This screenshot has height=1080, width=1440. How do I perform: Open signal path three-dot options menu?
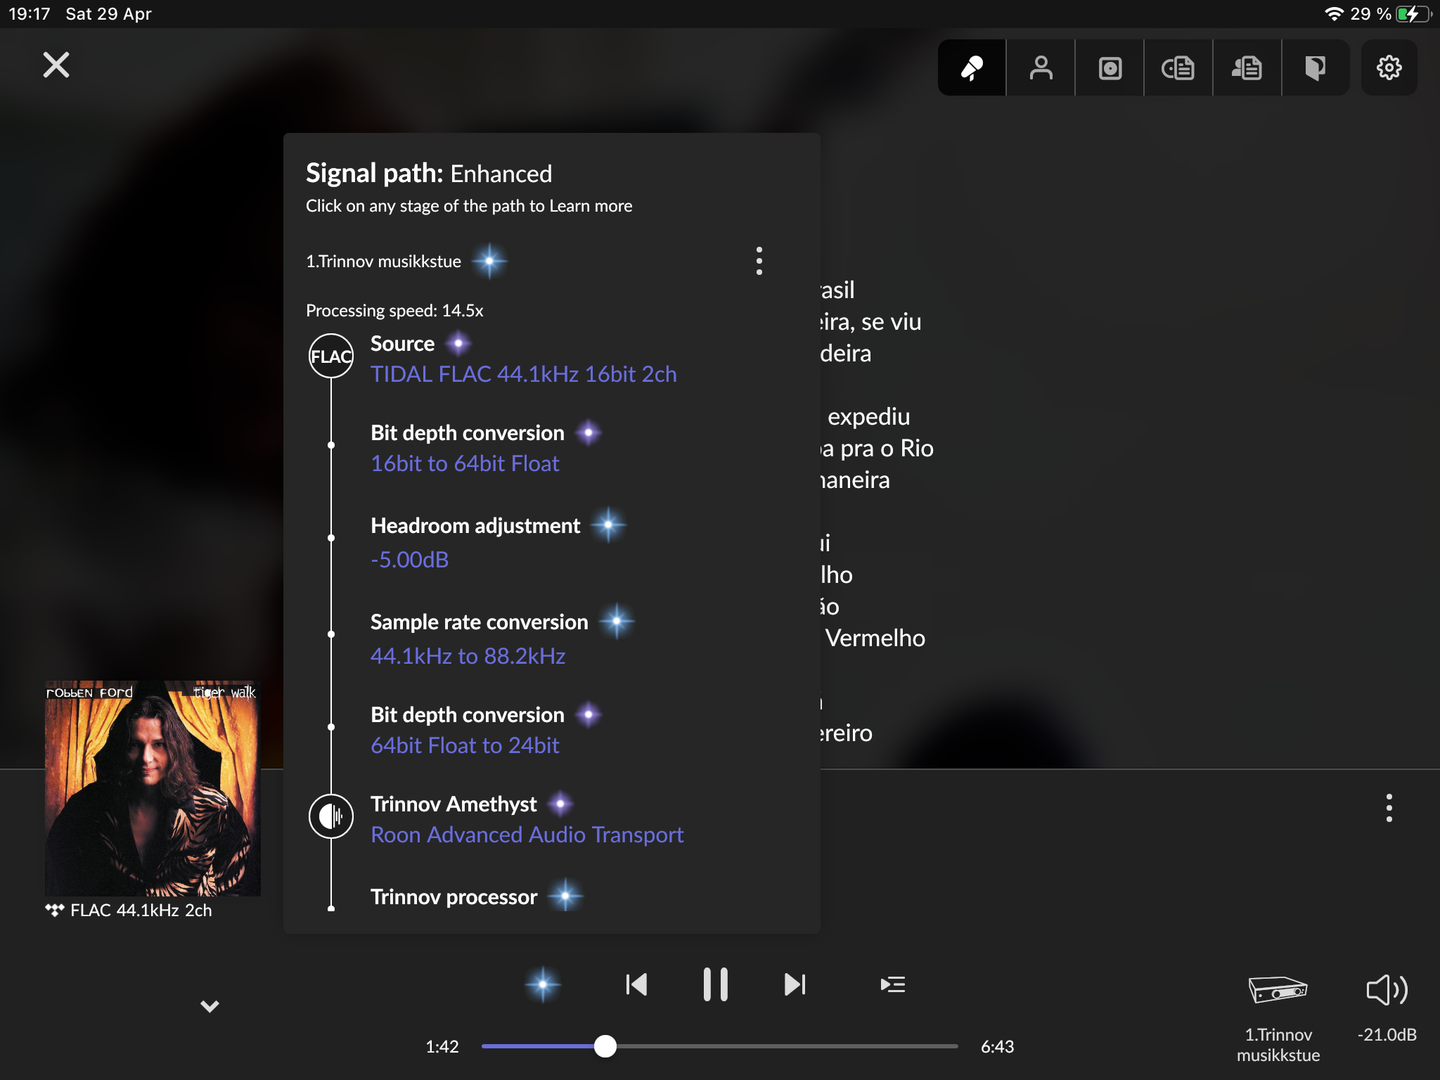coord(759,261)
